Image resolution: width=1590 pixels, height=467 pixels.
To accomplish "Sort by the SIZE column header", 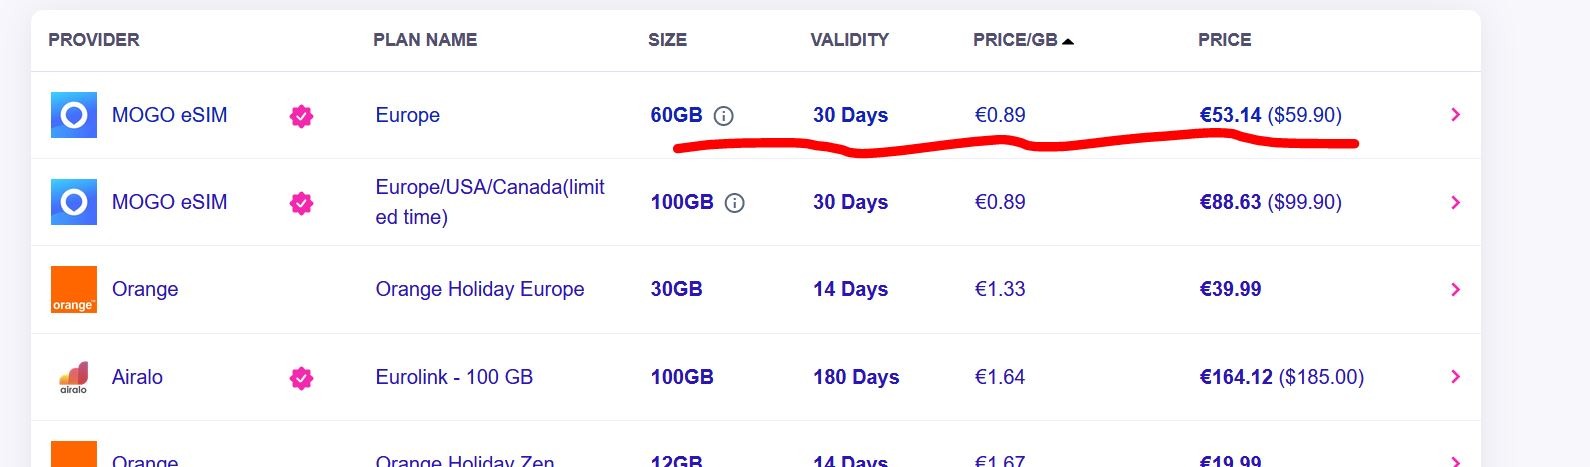I will coord(667,40).
